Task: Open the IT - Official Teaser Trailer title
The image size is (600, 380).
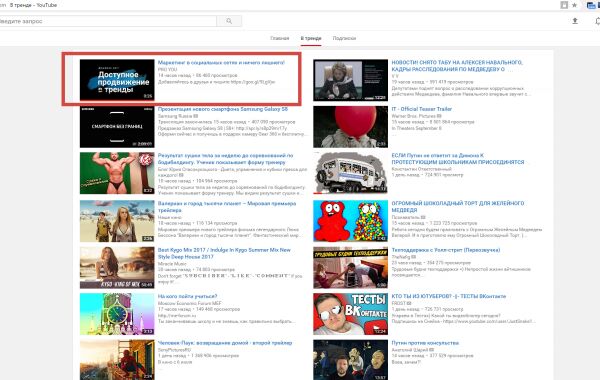Action: pyautogui.click(x=422, y=109)
